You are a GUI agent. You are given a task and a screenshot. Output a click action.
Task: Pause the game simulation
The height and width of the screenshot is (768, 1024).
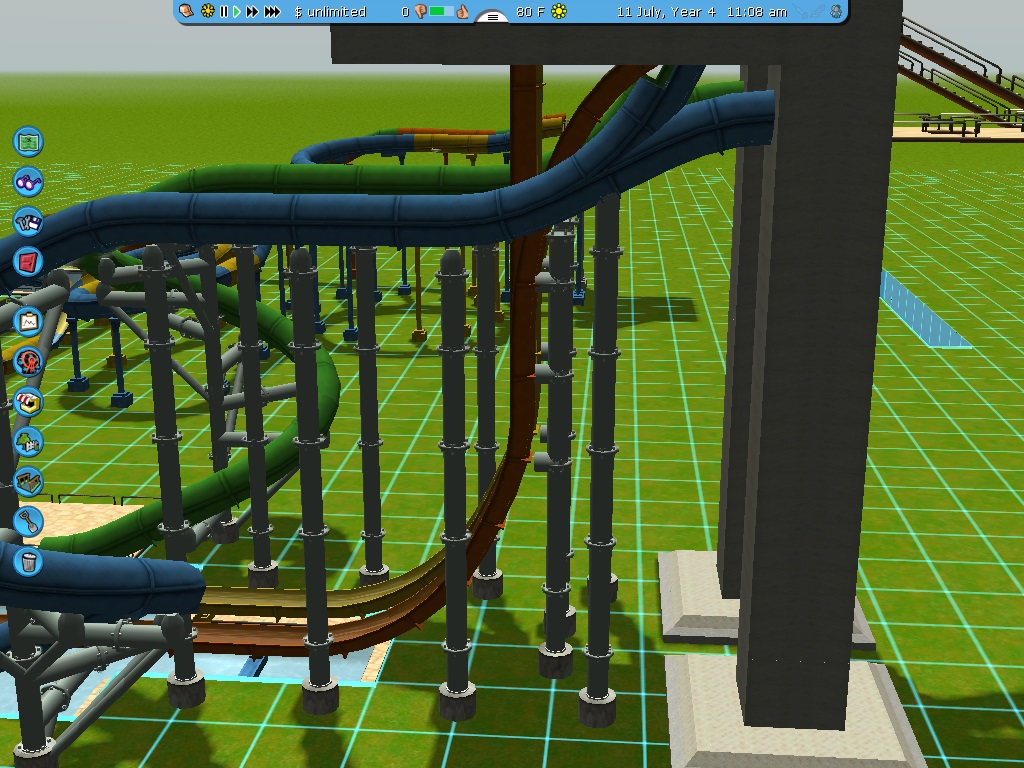pos(224,12)
